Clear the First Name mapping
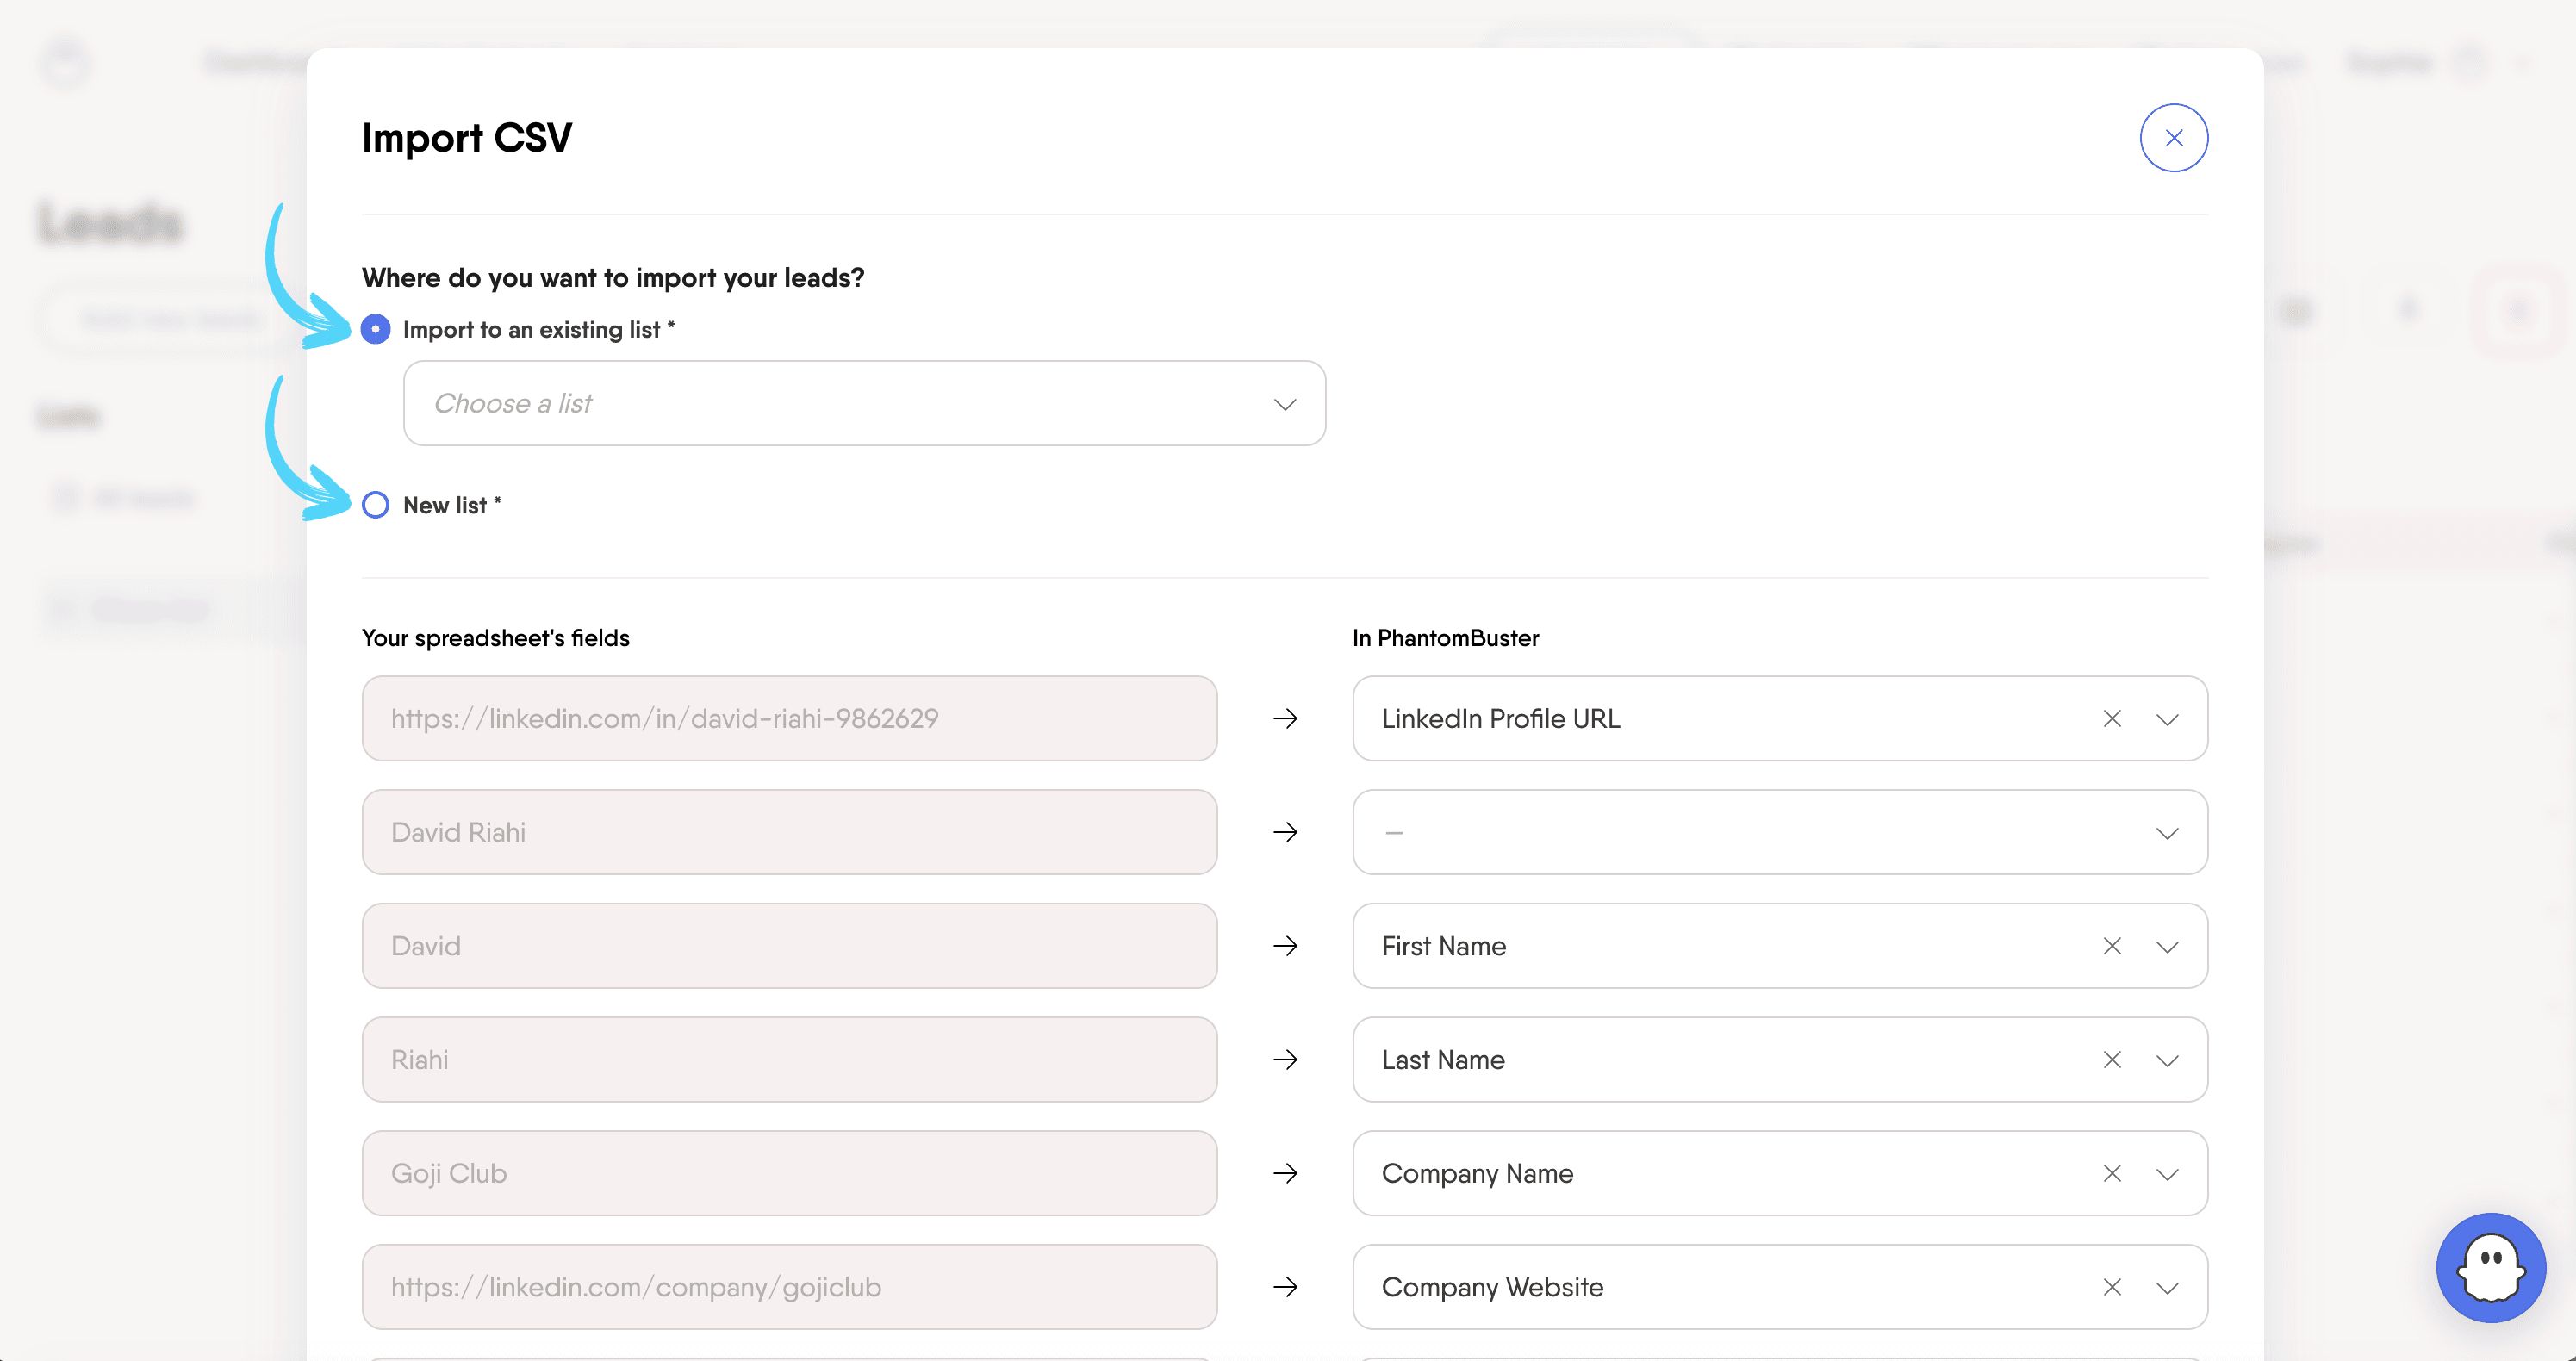This screenshot has height=1361, width=2576. click(x=2112, y=946)
